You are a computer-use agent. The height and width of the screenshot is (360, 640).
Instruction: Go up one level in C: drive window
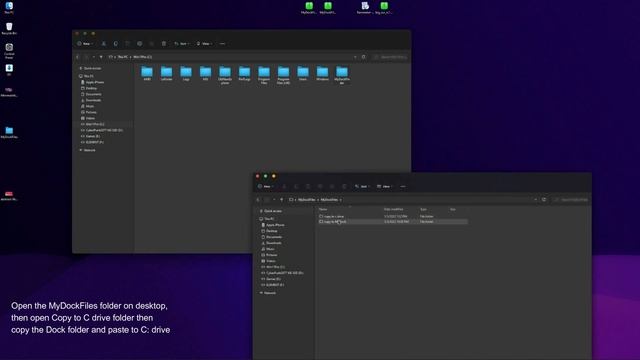[x=101, y=57]
